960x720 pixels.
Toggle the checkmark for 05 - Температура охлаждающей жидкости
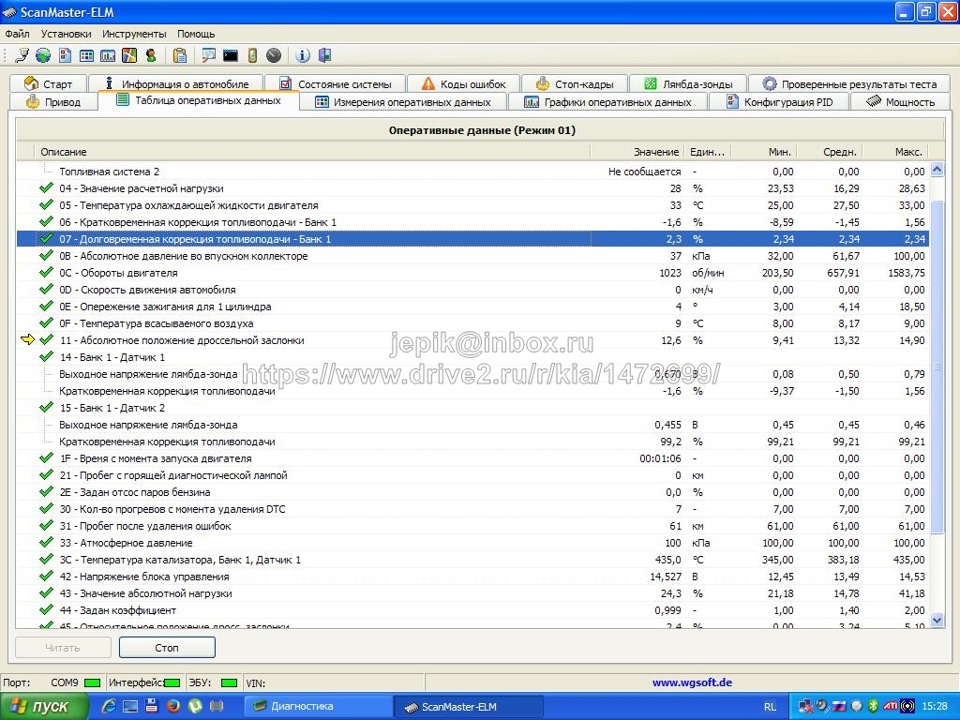tap(46, 205)
